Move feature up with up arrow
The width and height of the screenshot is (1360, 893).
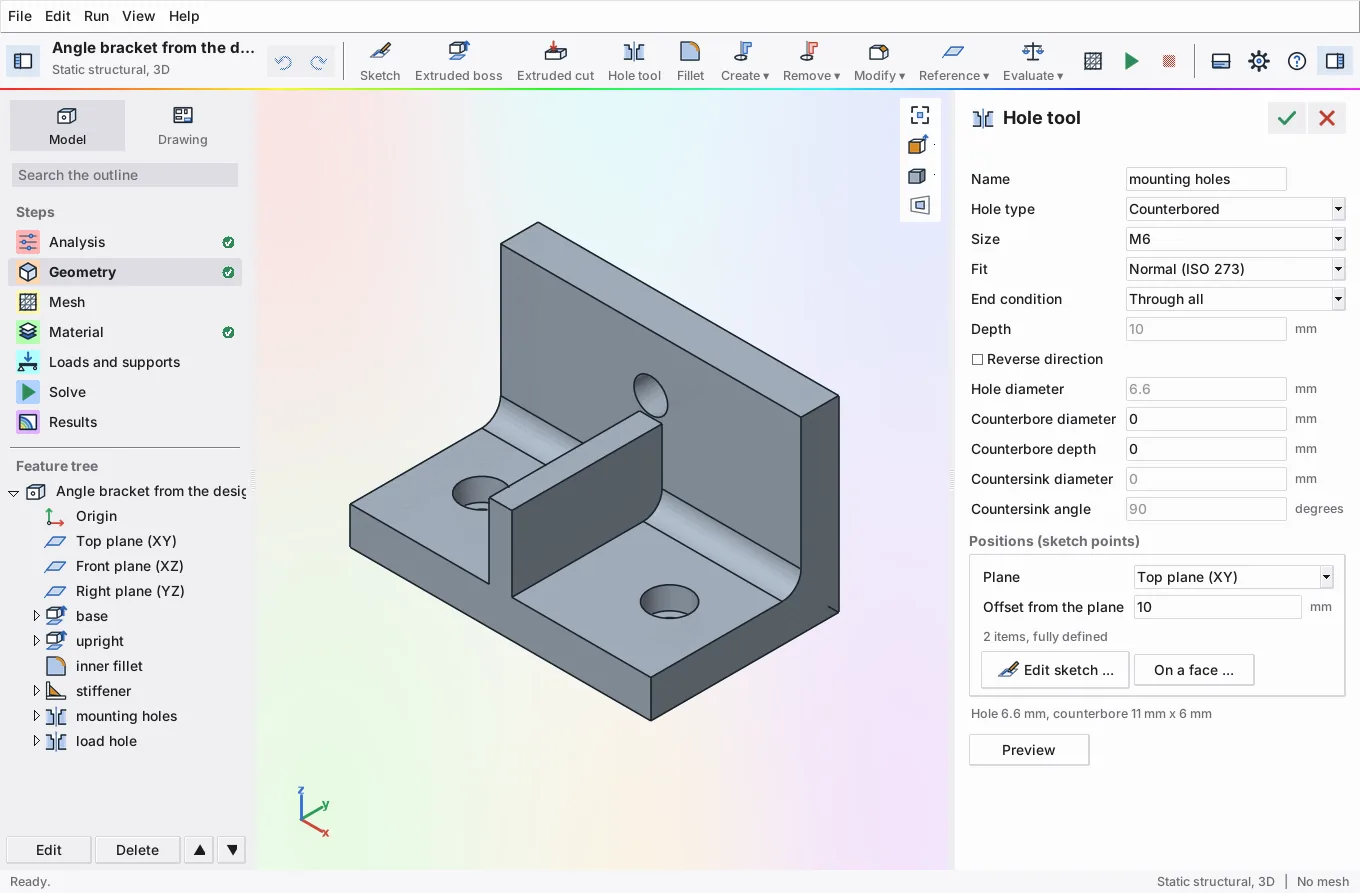coord(200,850)
